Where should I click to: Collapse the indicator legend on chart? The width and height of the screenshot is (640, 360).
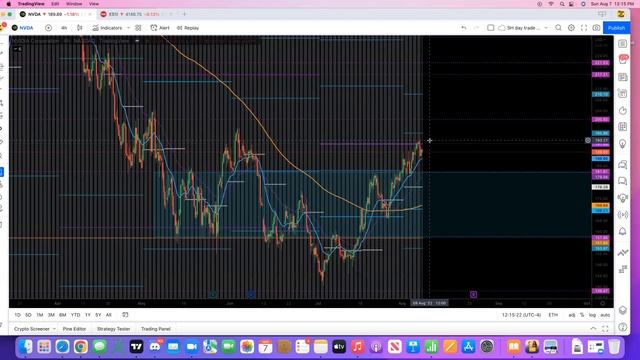pos(18,49)
